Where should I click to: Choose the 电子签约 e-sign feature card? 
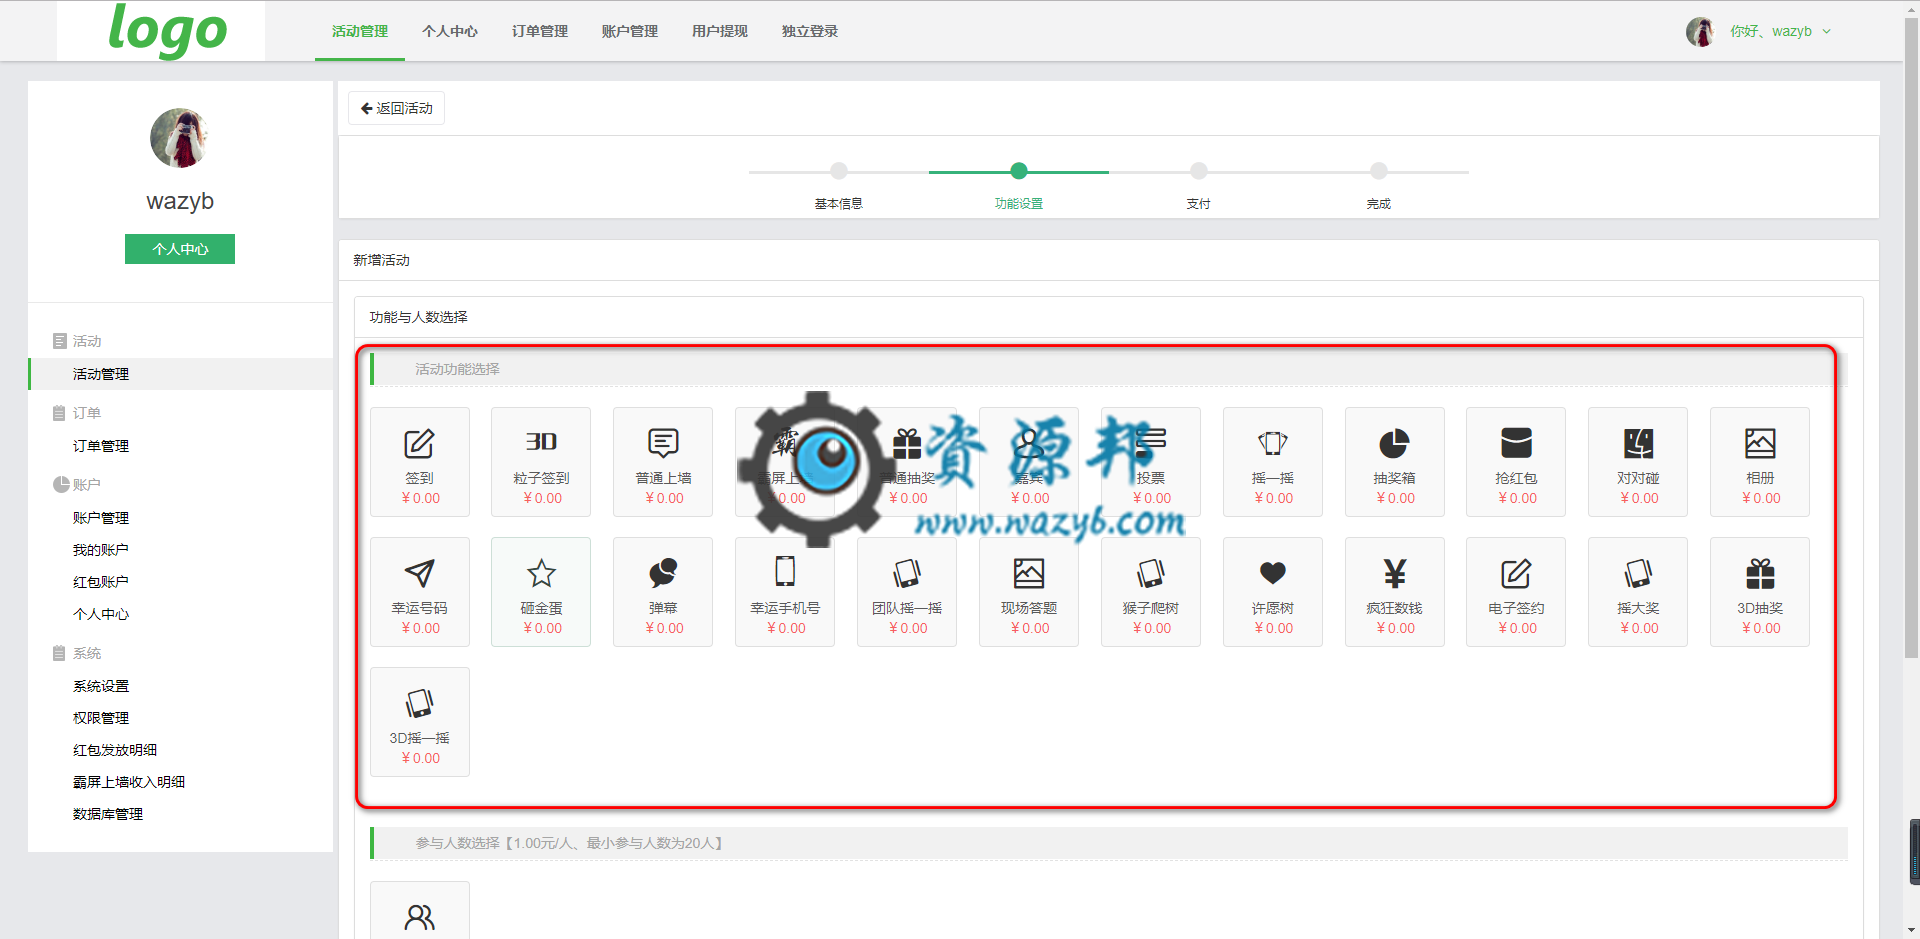tap(1516, 592)
